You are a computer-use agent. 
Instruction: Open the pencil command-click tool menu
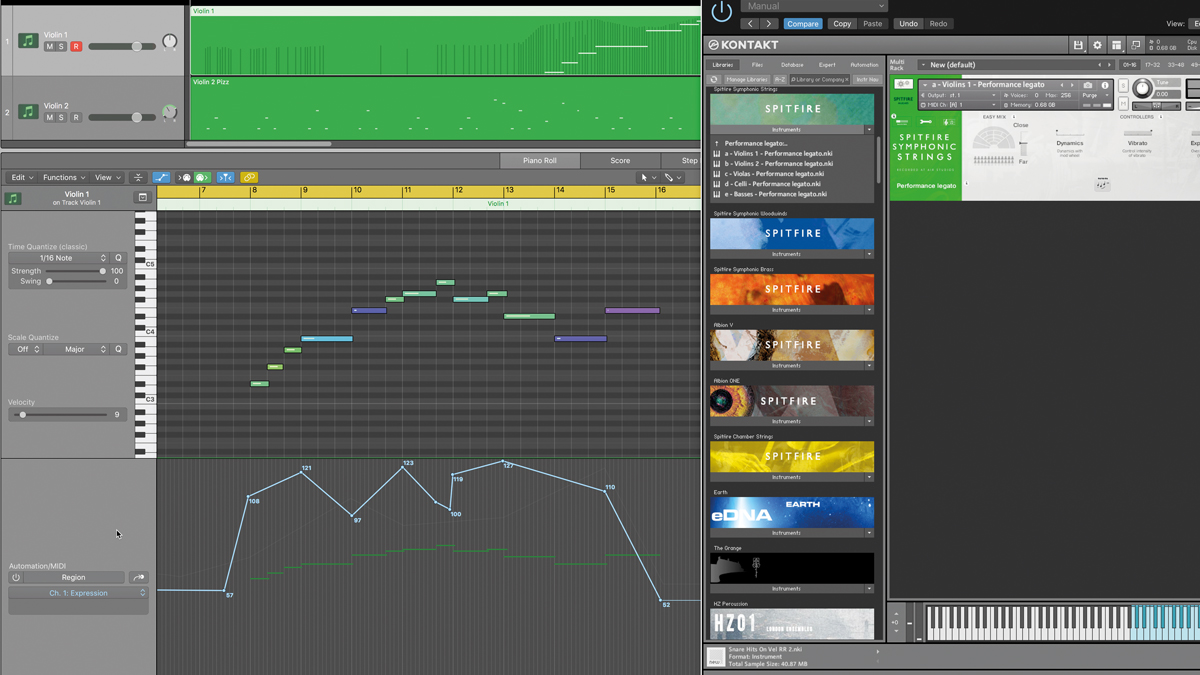(672, 178)
